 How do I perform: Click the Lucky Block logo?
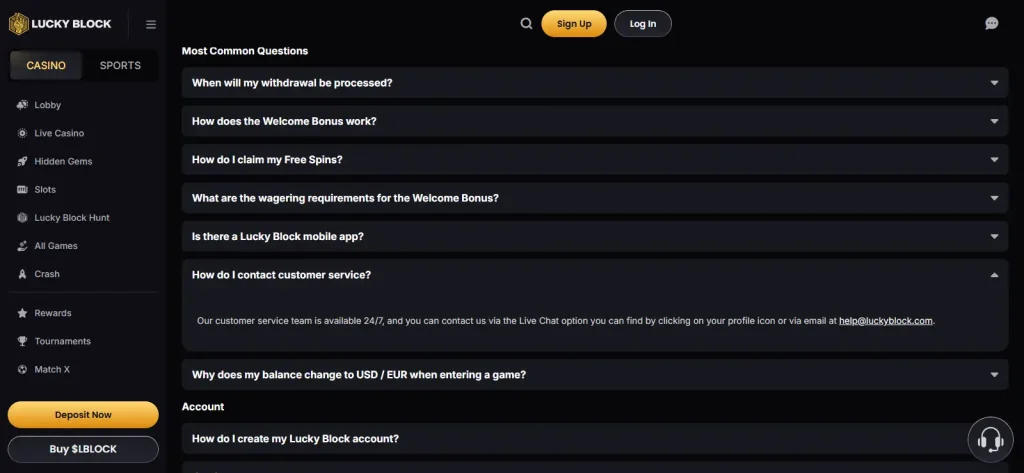pos(60,24)
